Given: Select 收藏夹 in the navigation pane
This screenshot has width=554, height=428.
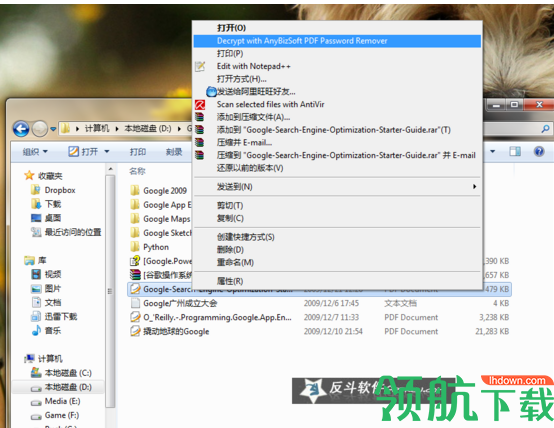Looking at the screenshot, I should [x=43, y=176].
